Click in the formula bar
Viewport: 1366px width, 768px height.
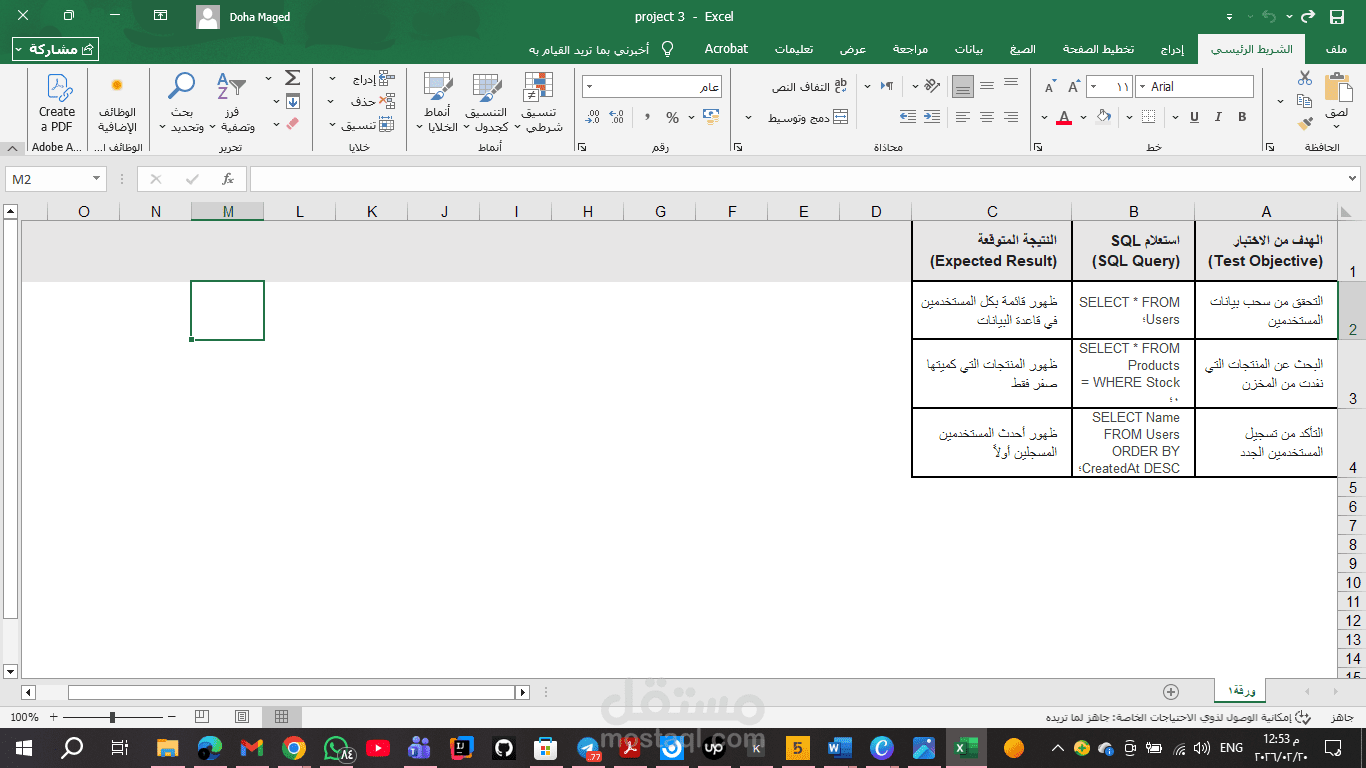pyautogui.click(x=804, y=179)
